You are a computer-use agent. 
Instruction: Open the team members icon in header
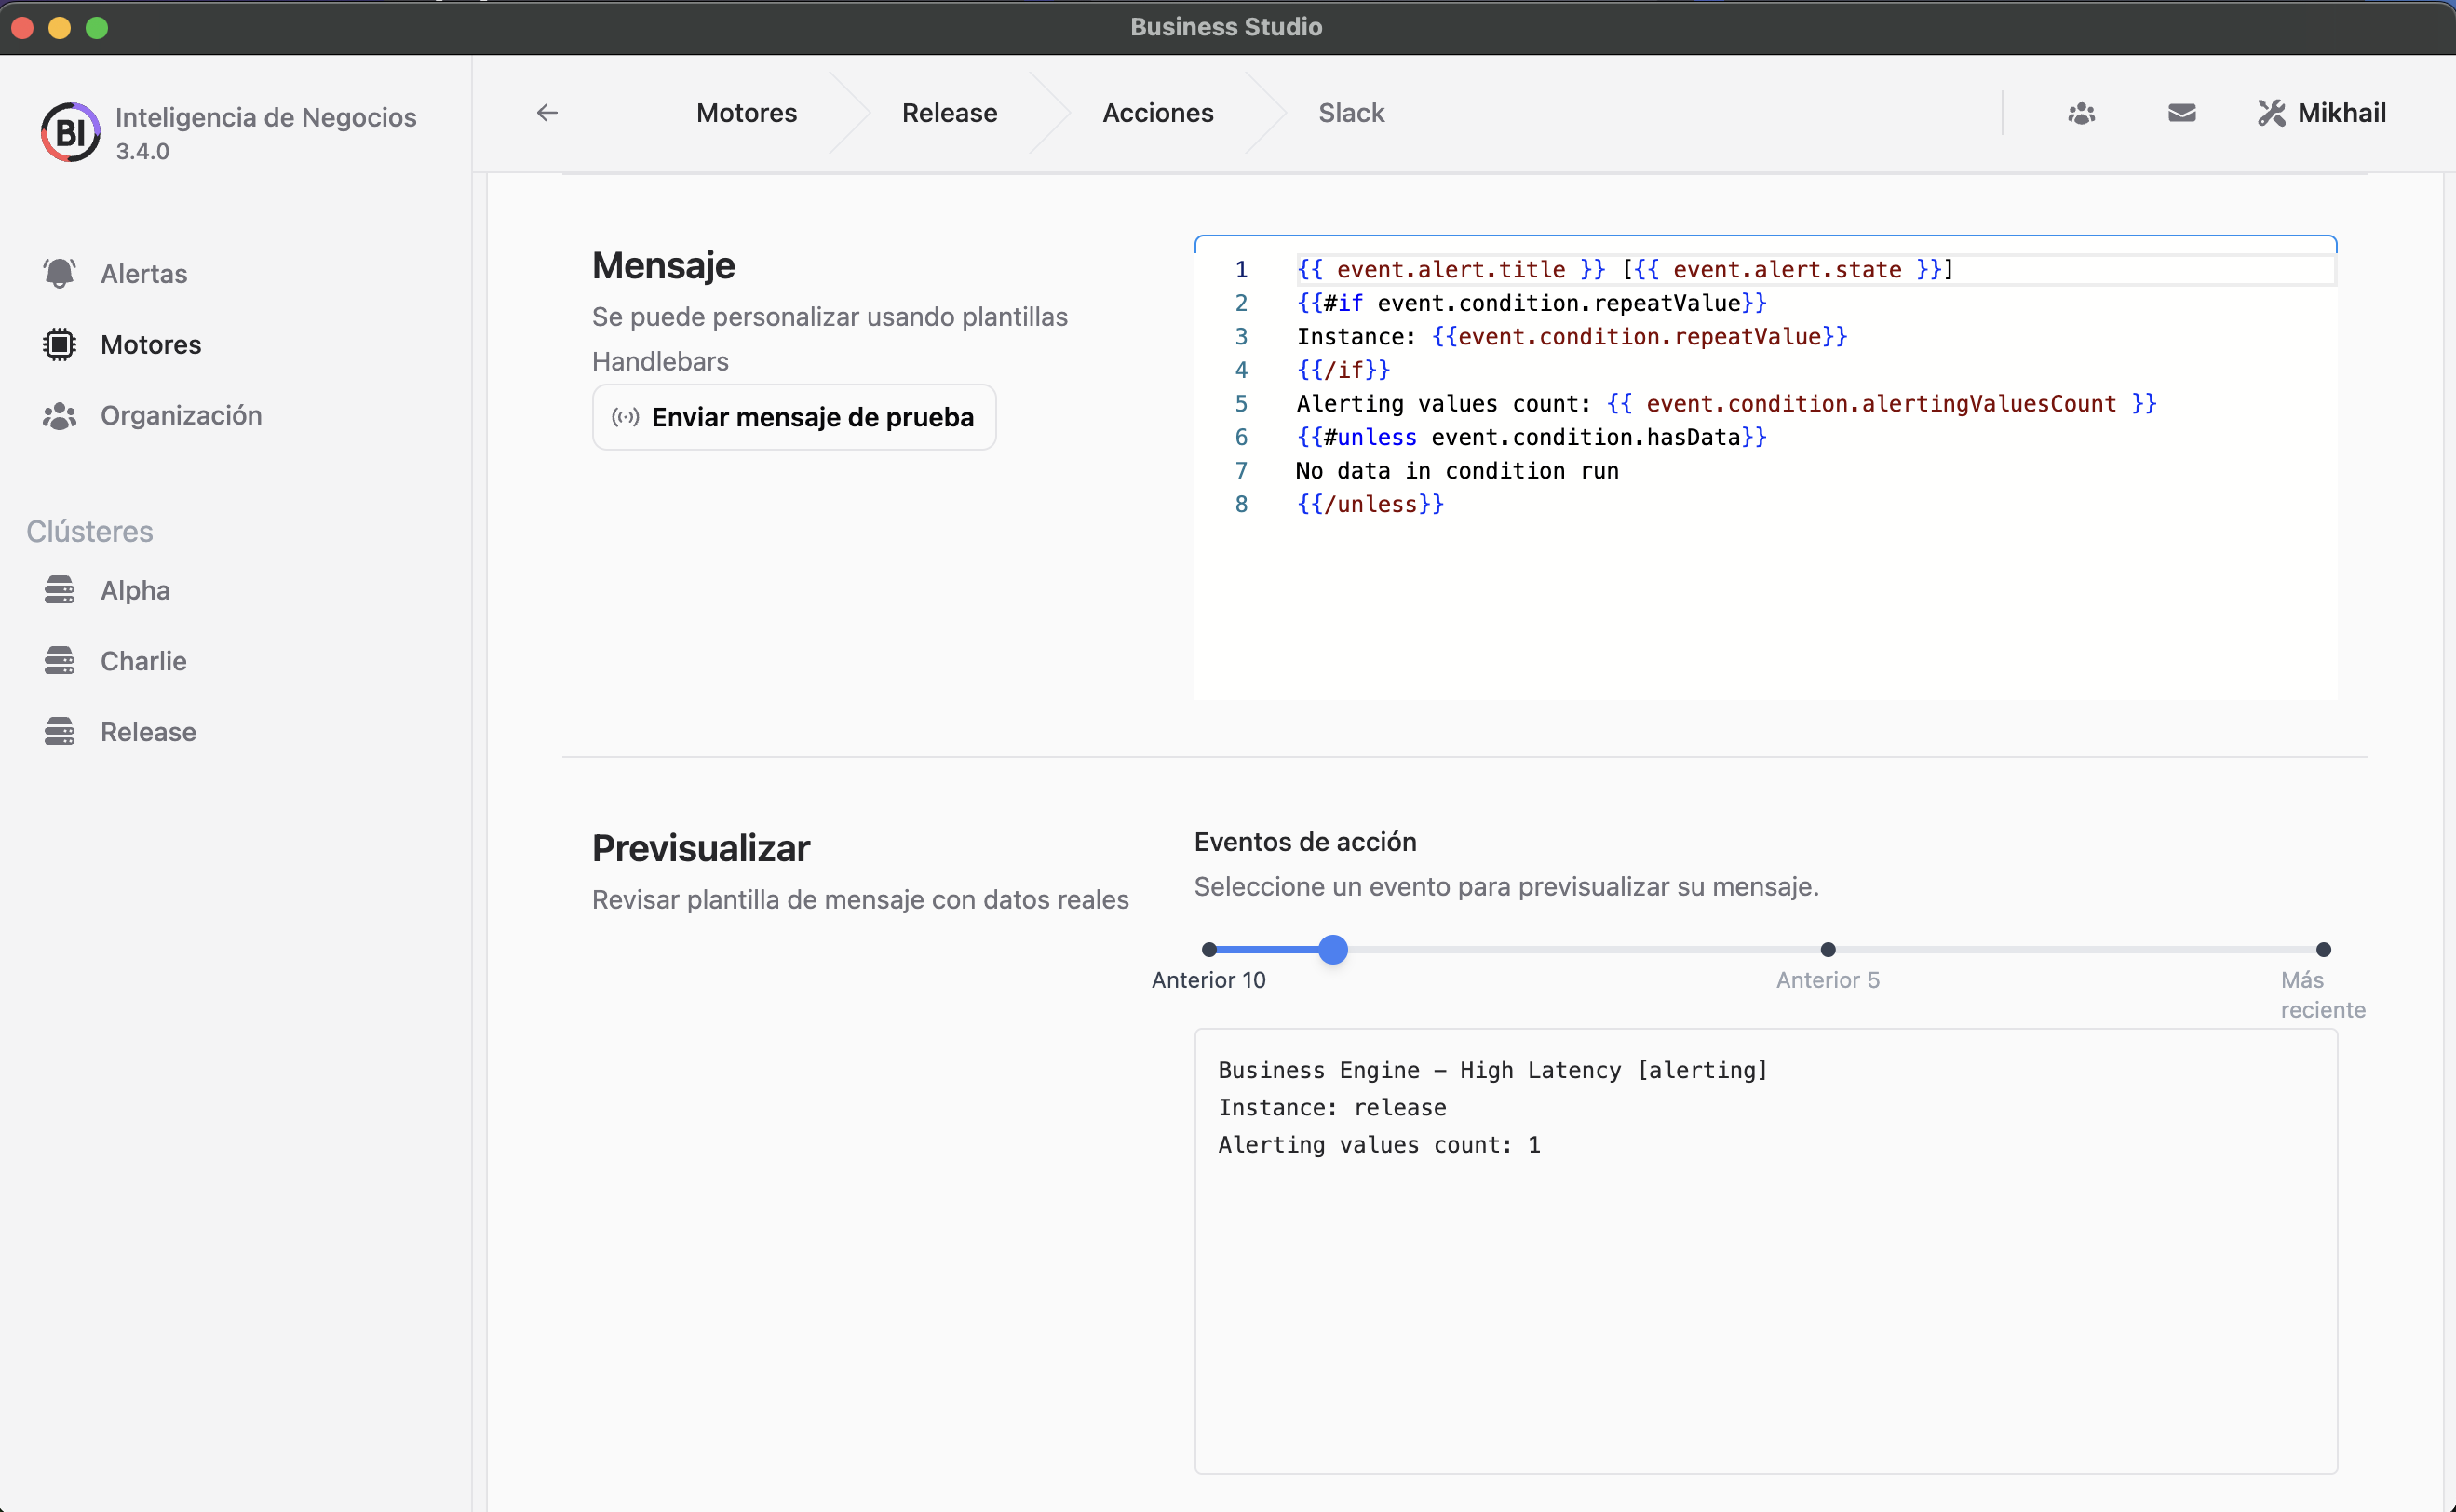click(x=2082, y=113)
